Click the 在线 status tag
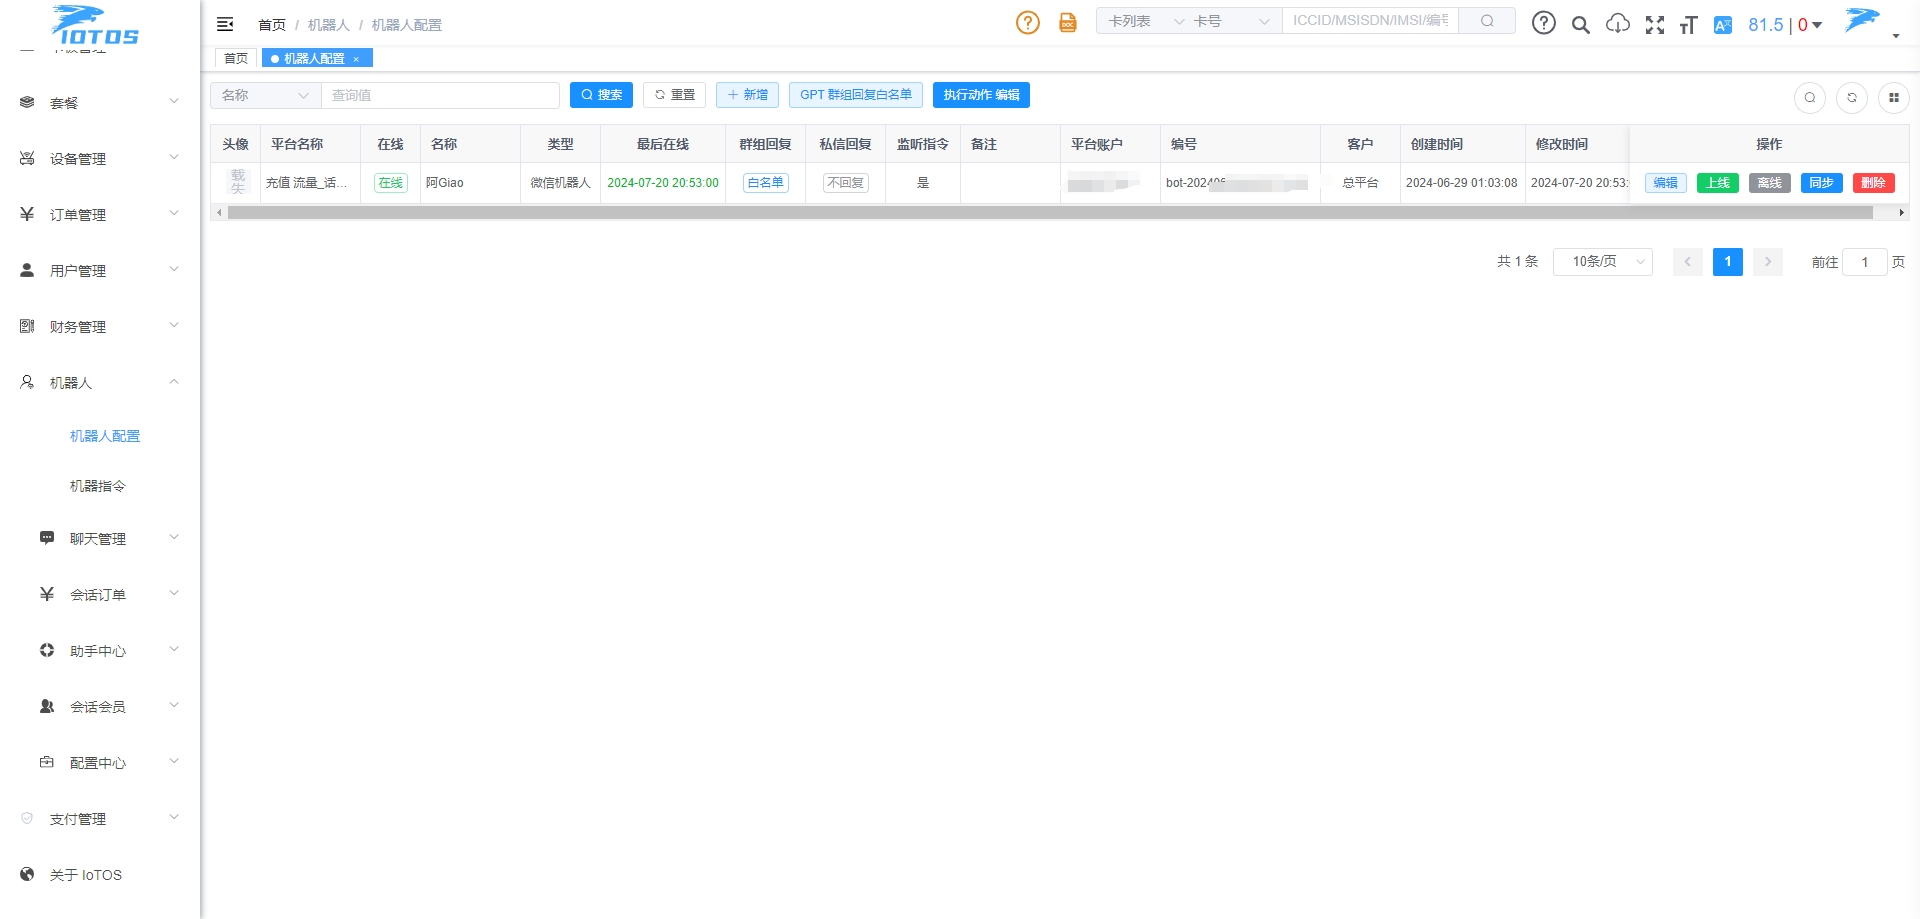This screenshot has height=919, width=1920. click(390, 183)
